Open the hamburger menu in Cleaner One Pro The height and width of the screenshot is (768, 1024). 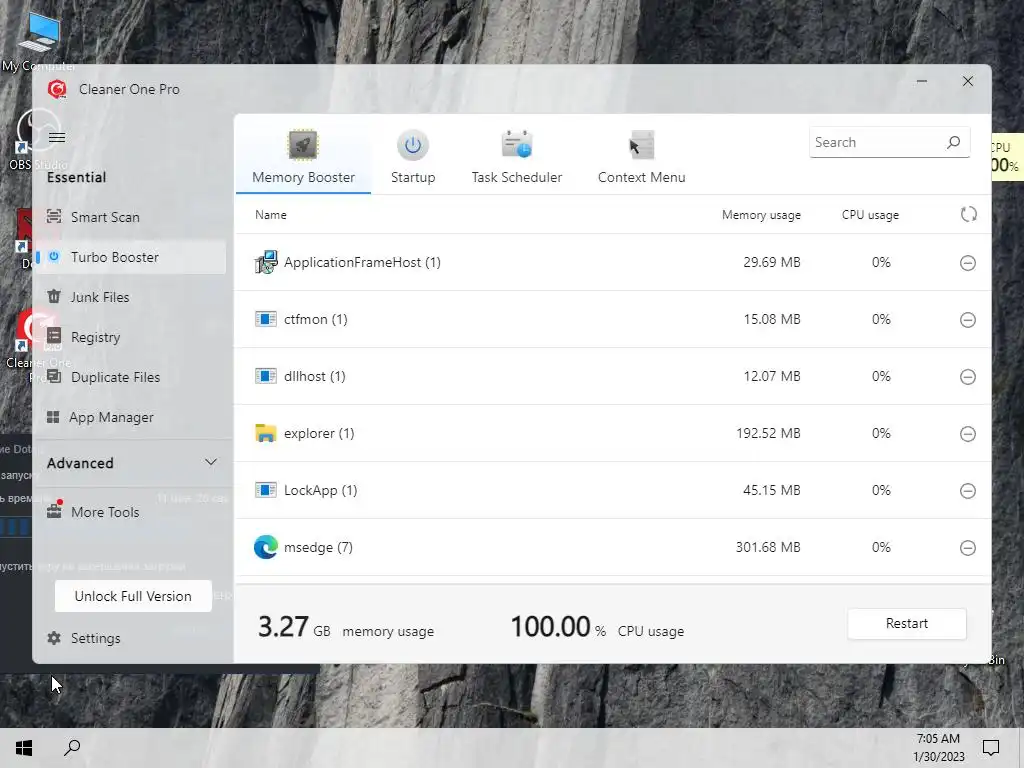pyautogui.click(x=57, y=137)
